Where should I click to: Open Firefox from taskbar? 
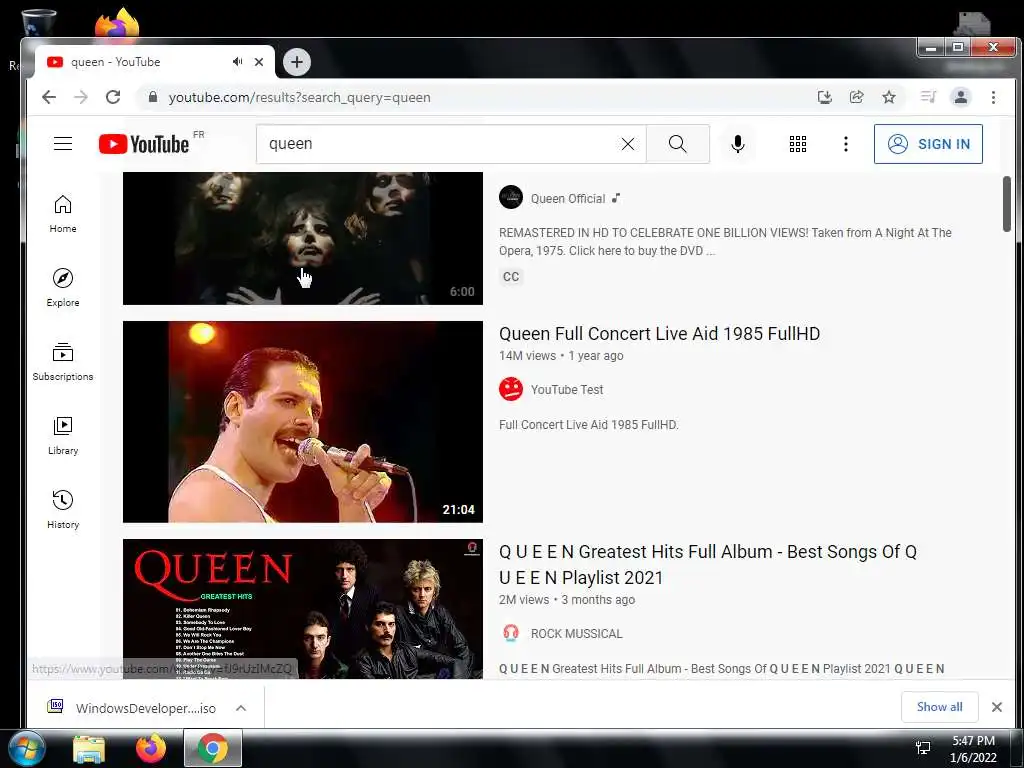151,748
